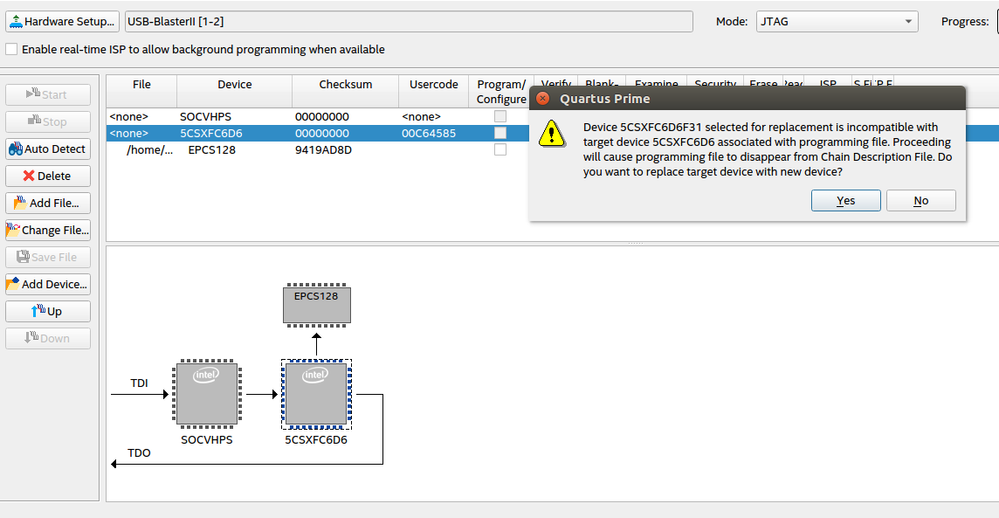Screen dimensions: 999x518
Task: Click the red X Delete icon
Action: click(x=29, y=176)
